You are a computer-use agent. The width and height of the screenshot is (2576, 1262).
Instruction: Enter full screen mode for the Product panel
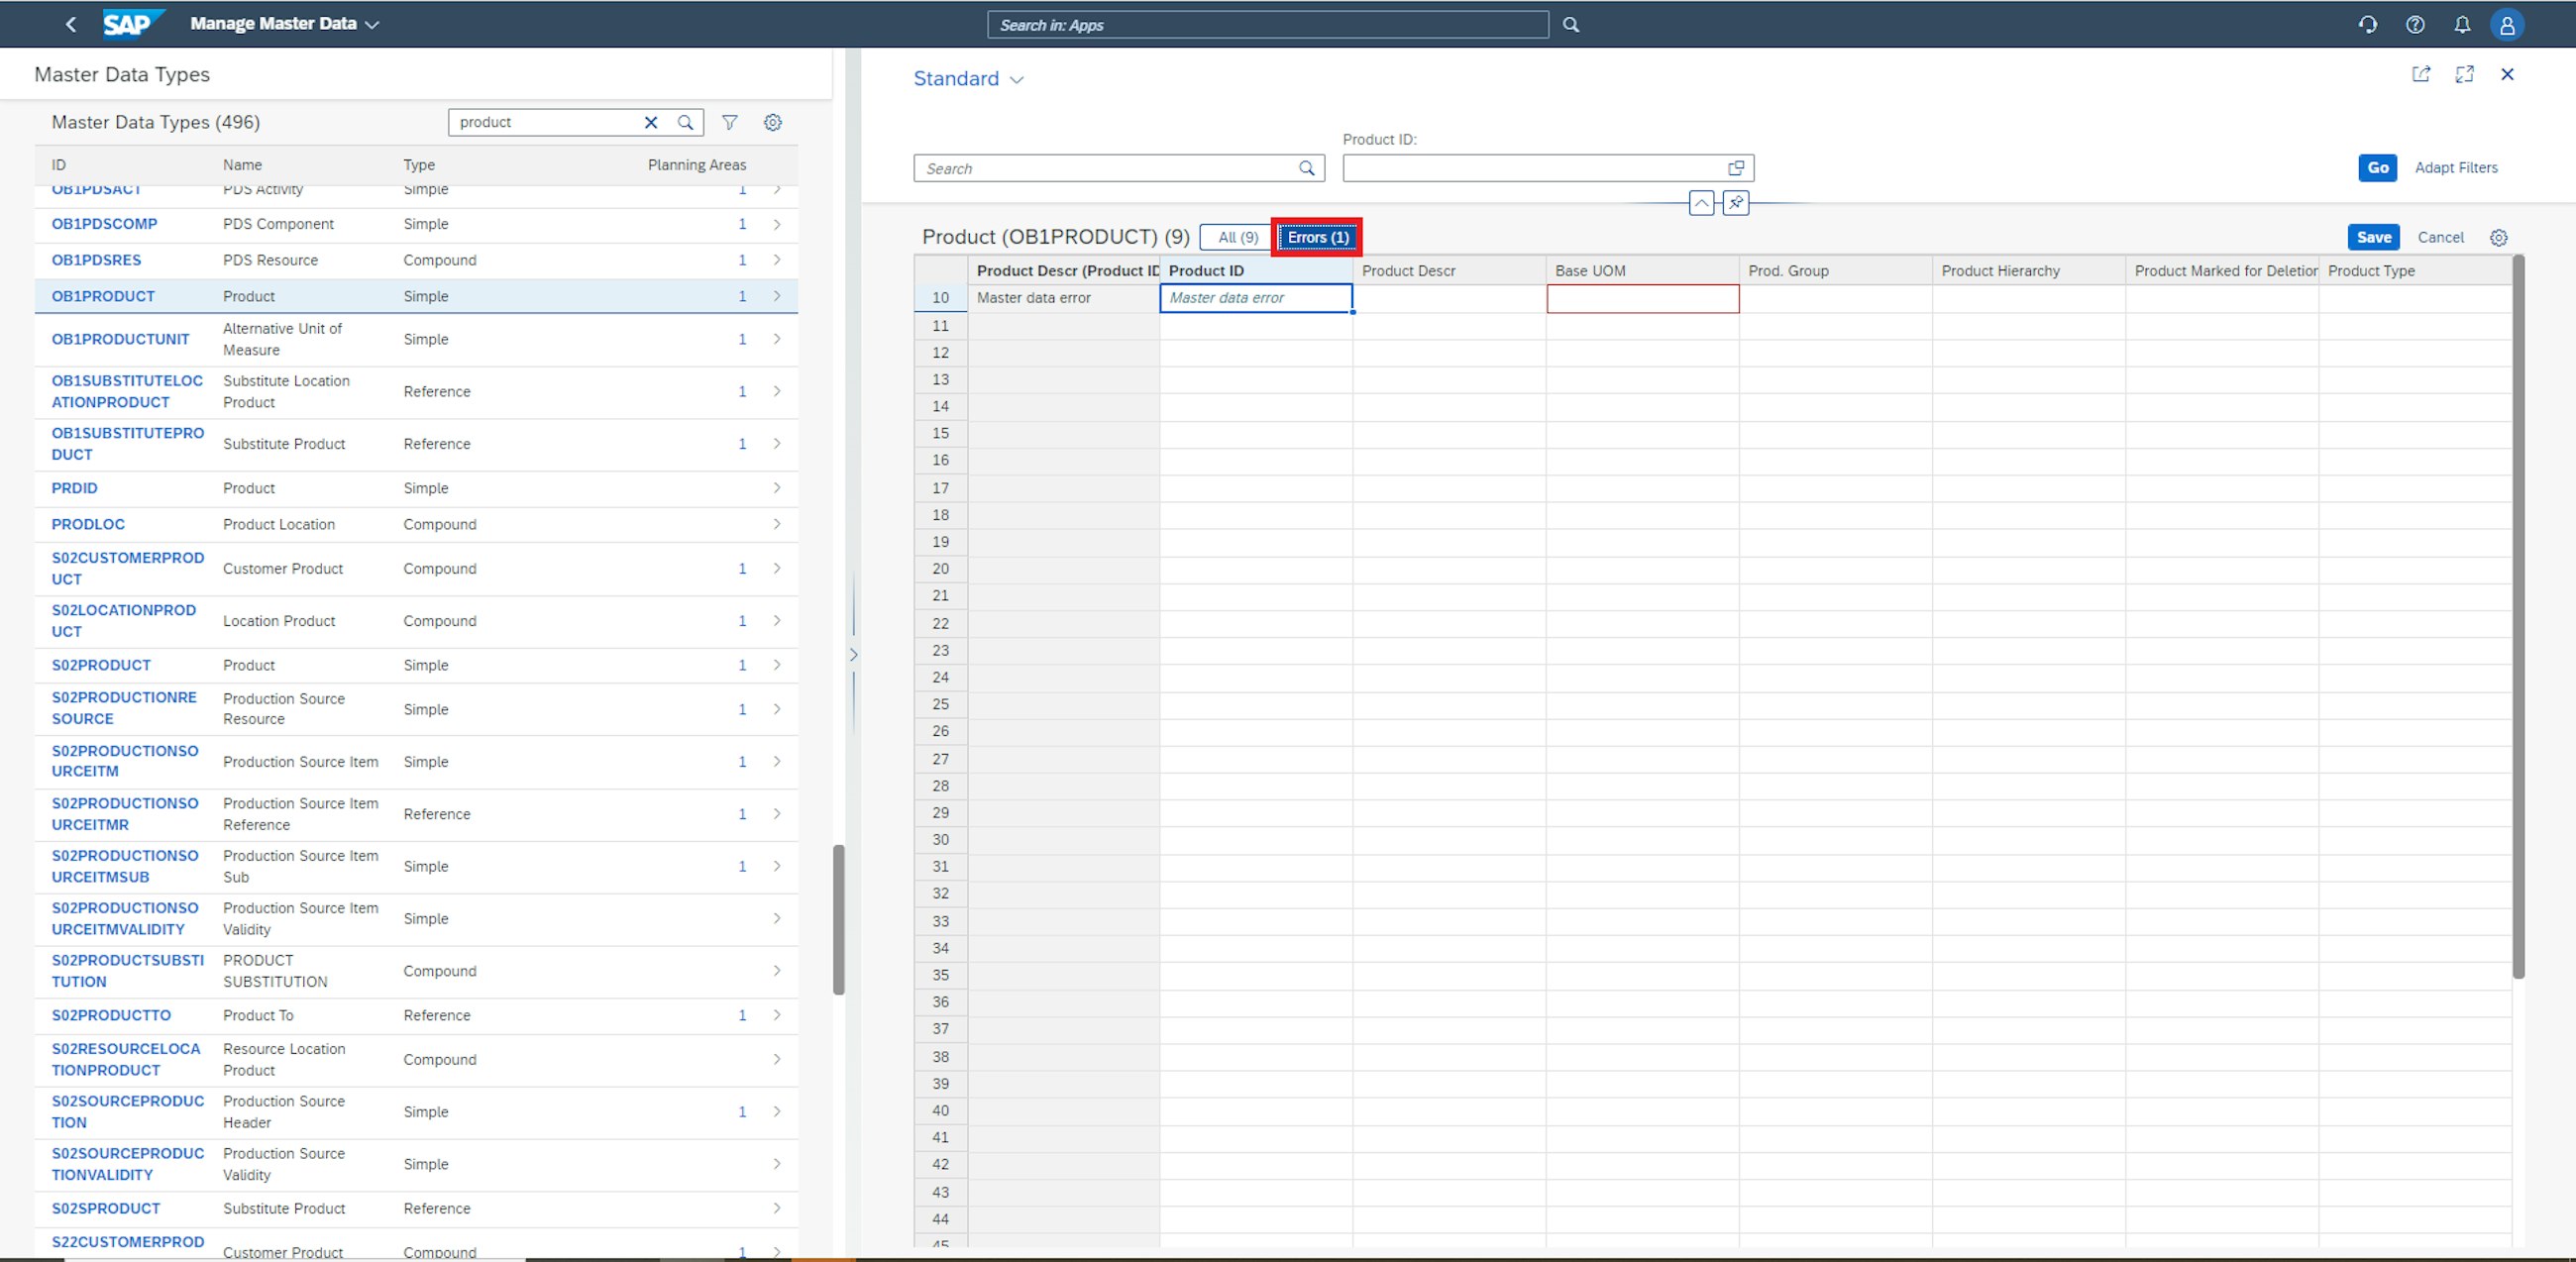(2464, 74)
